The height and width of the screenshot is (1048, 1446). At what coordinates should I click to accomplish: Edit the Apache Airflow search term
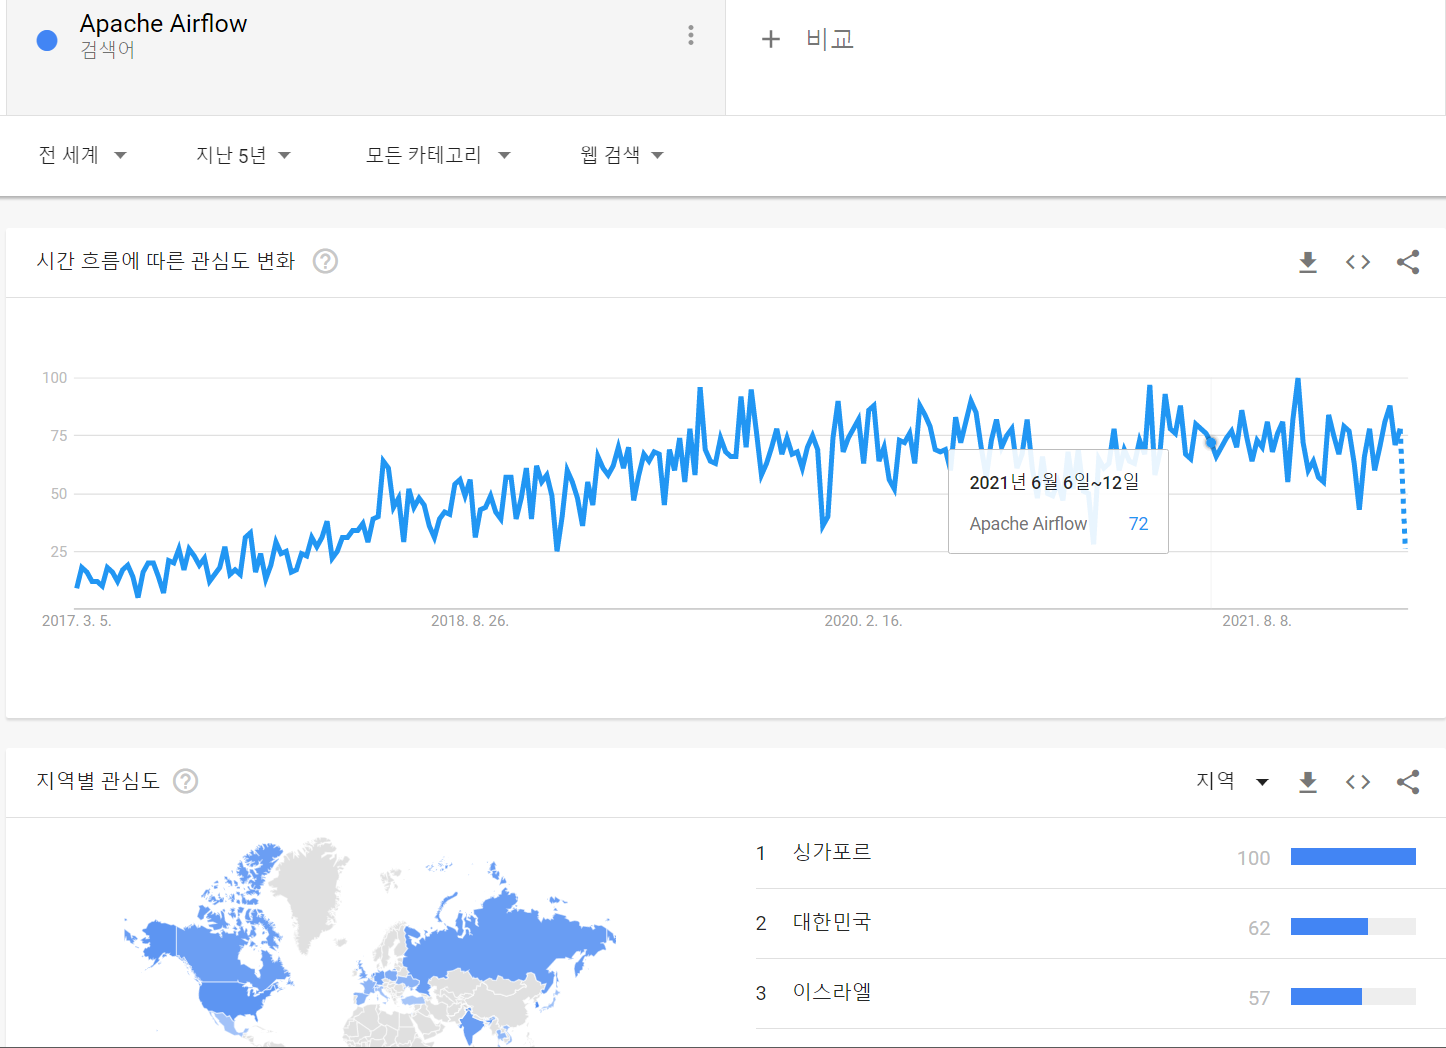(164, 24)
